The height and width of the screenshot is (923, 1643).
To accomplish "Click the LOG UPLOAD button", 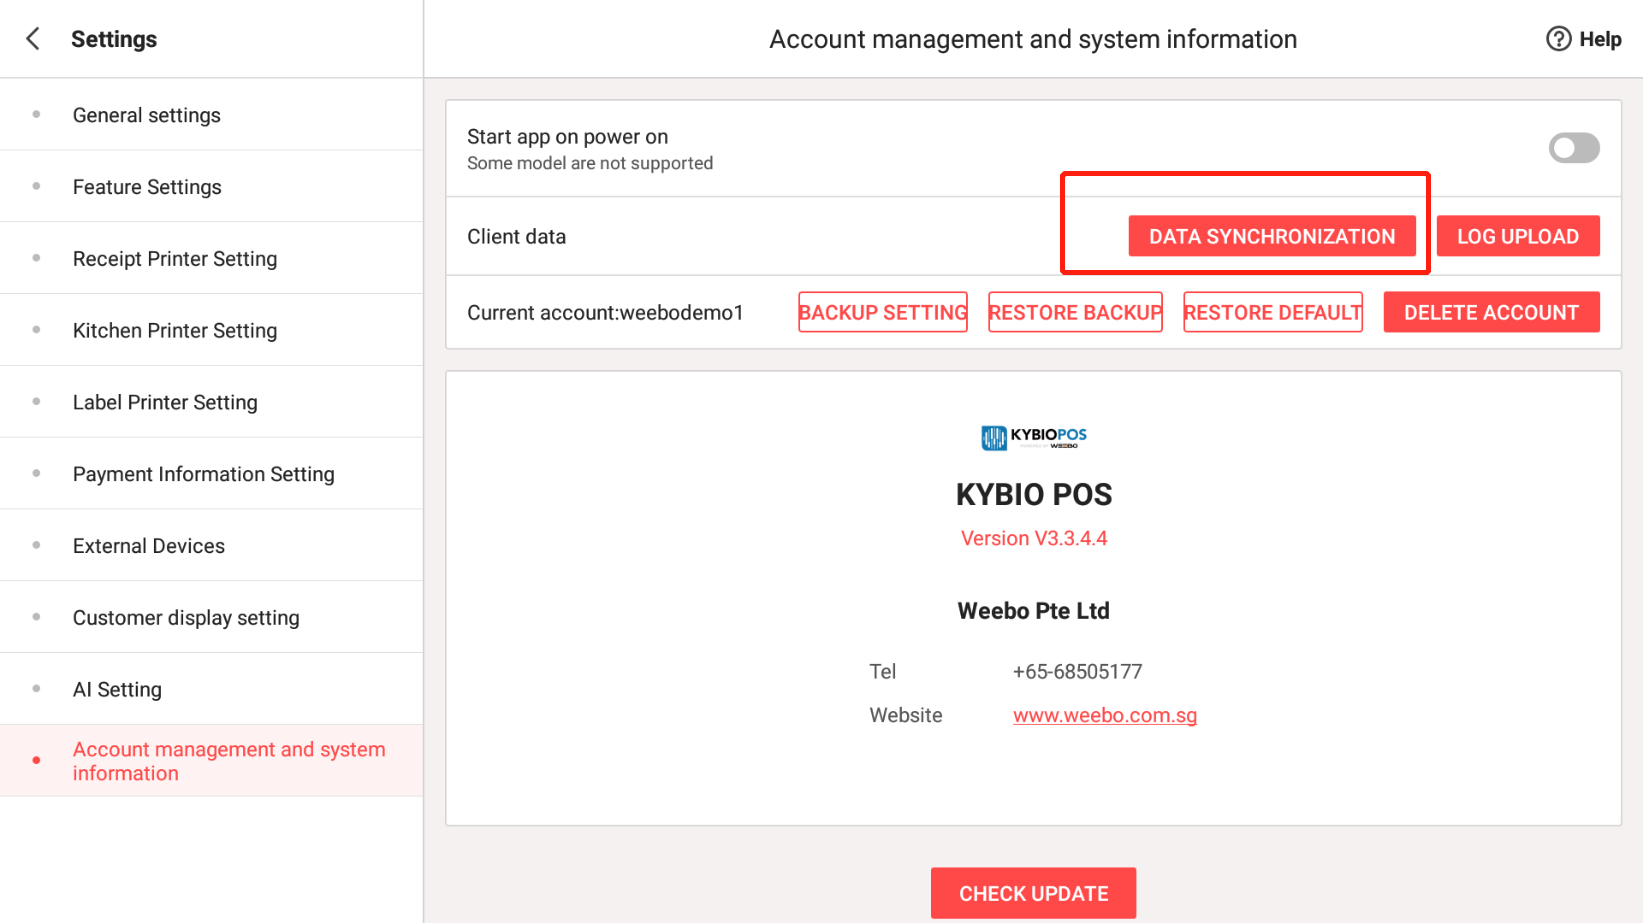I will [x=1518, y=237].
